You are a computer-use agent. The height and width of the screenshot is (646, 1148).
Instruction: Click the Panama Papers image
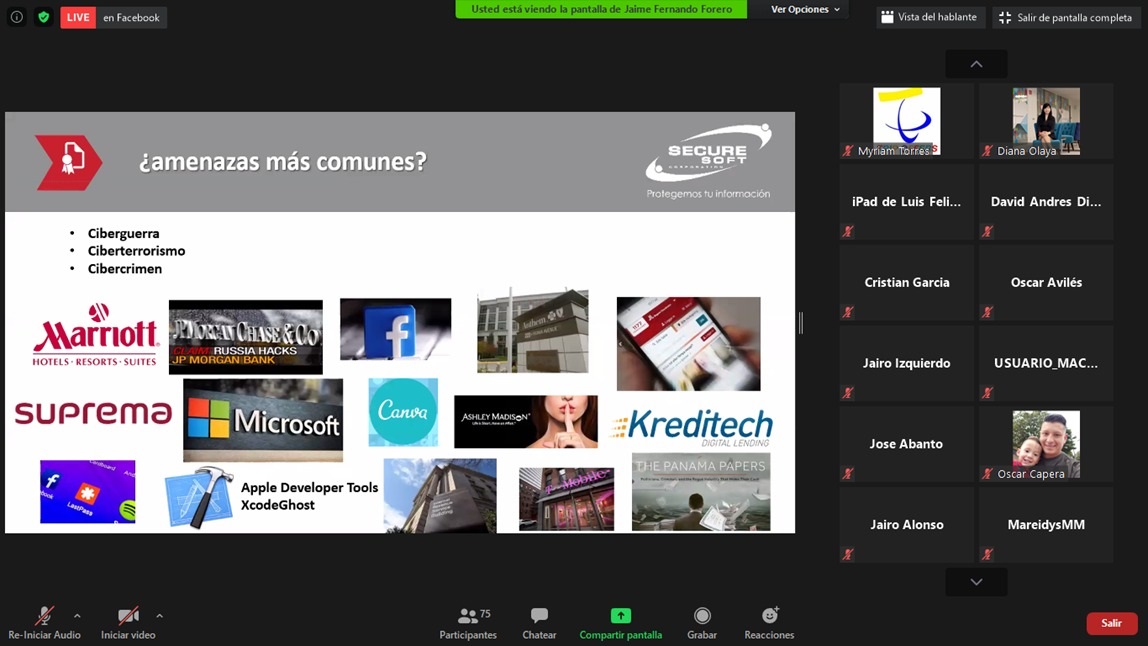click(x=701, y=491)
